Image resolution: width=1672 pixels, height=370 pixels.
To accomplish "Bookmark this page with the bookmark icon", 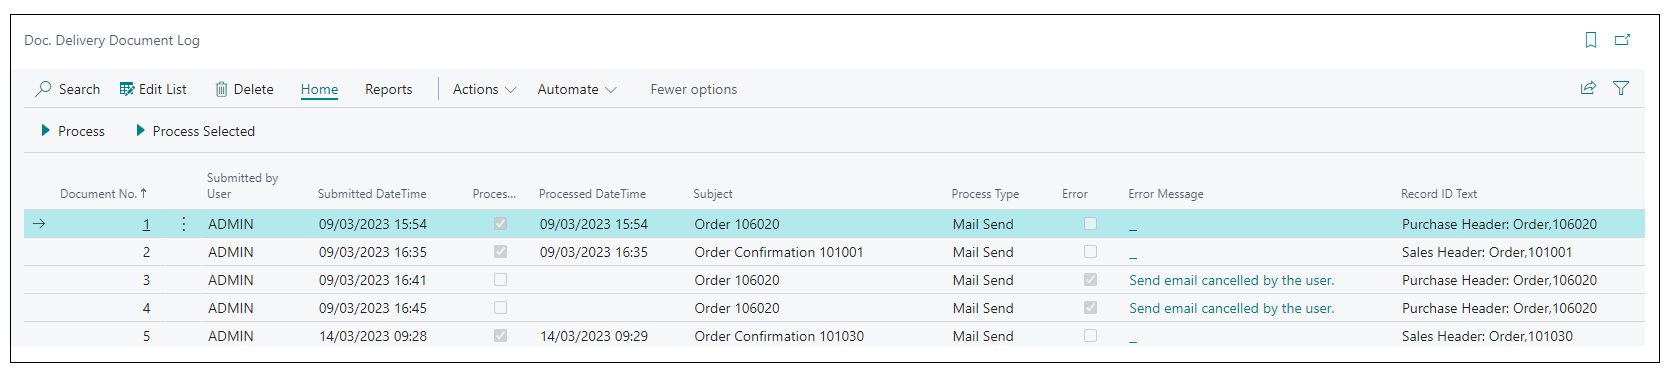I will click(1591, 40).
